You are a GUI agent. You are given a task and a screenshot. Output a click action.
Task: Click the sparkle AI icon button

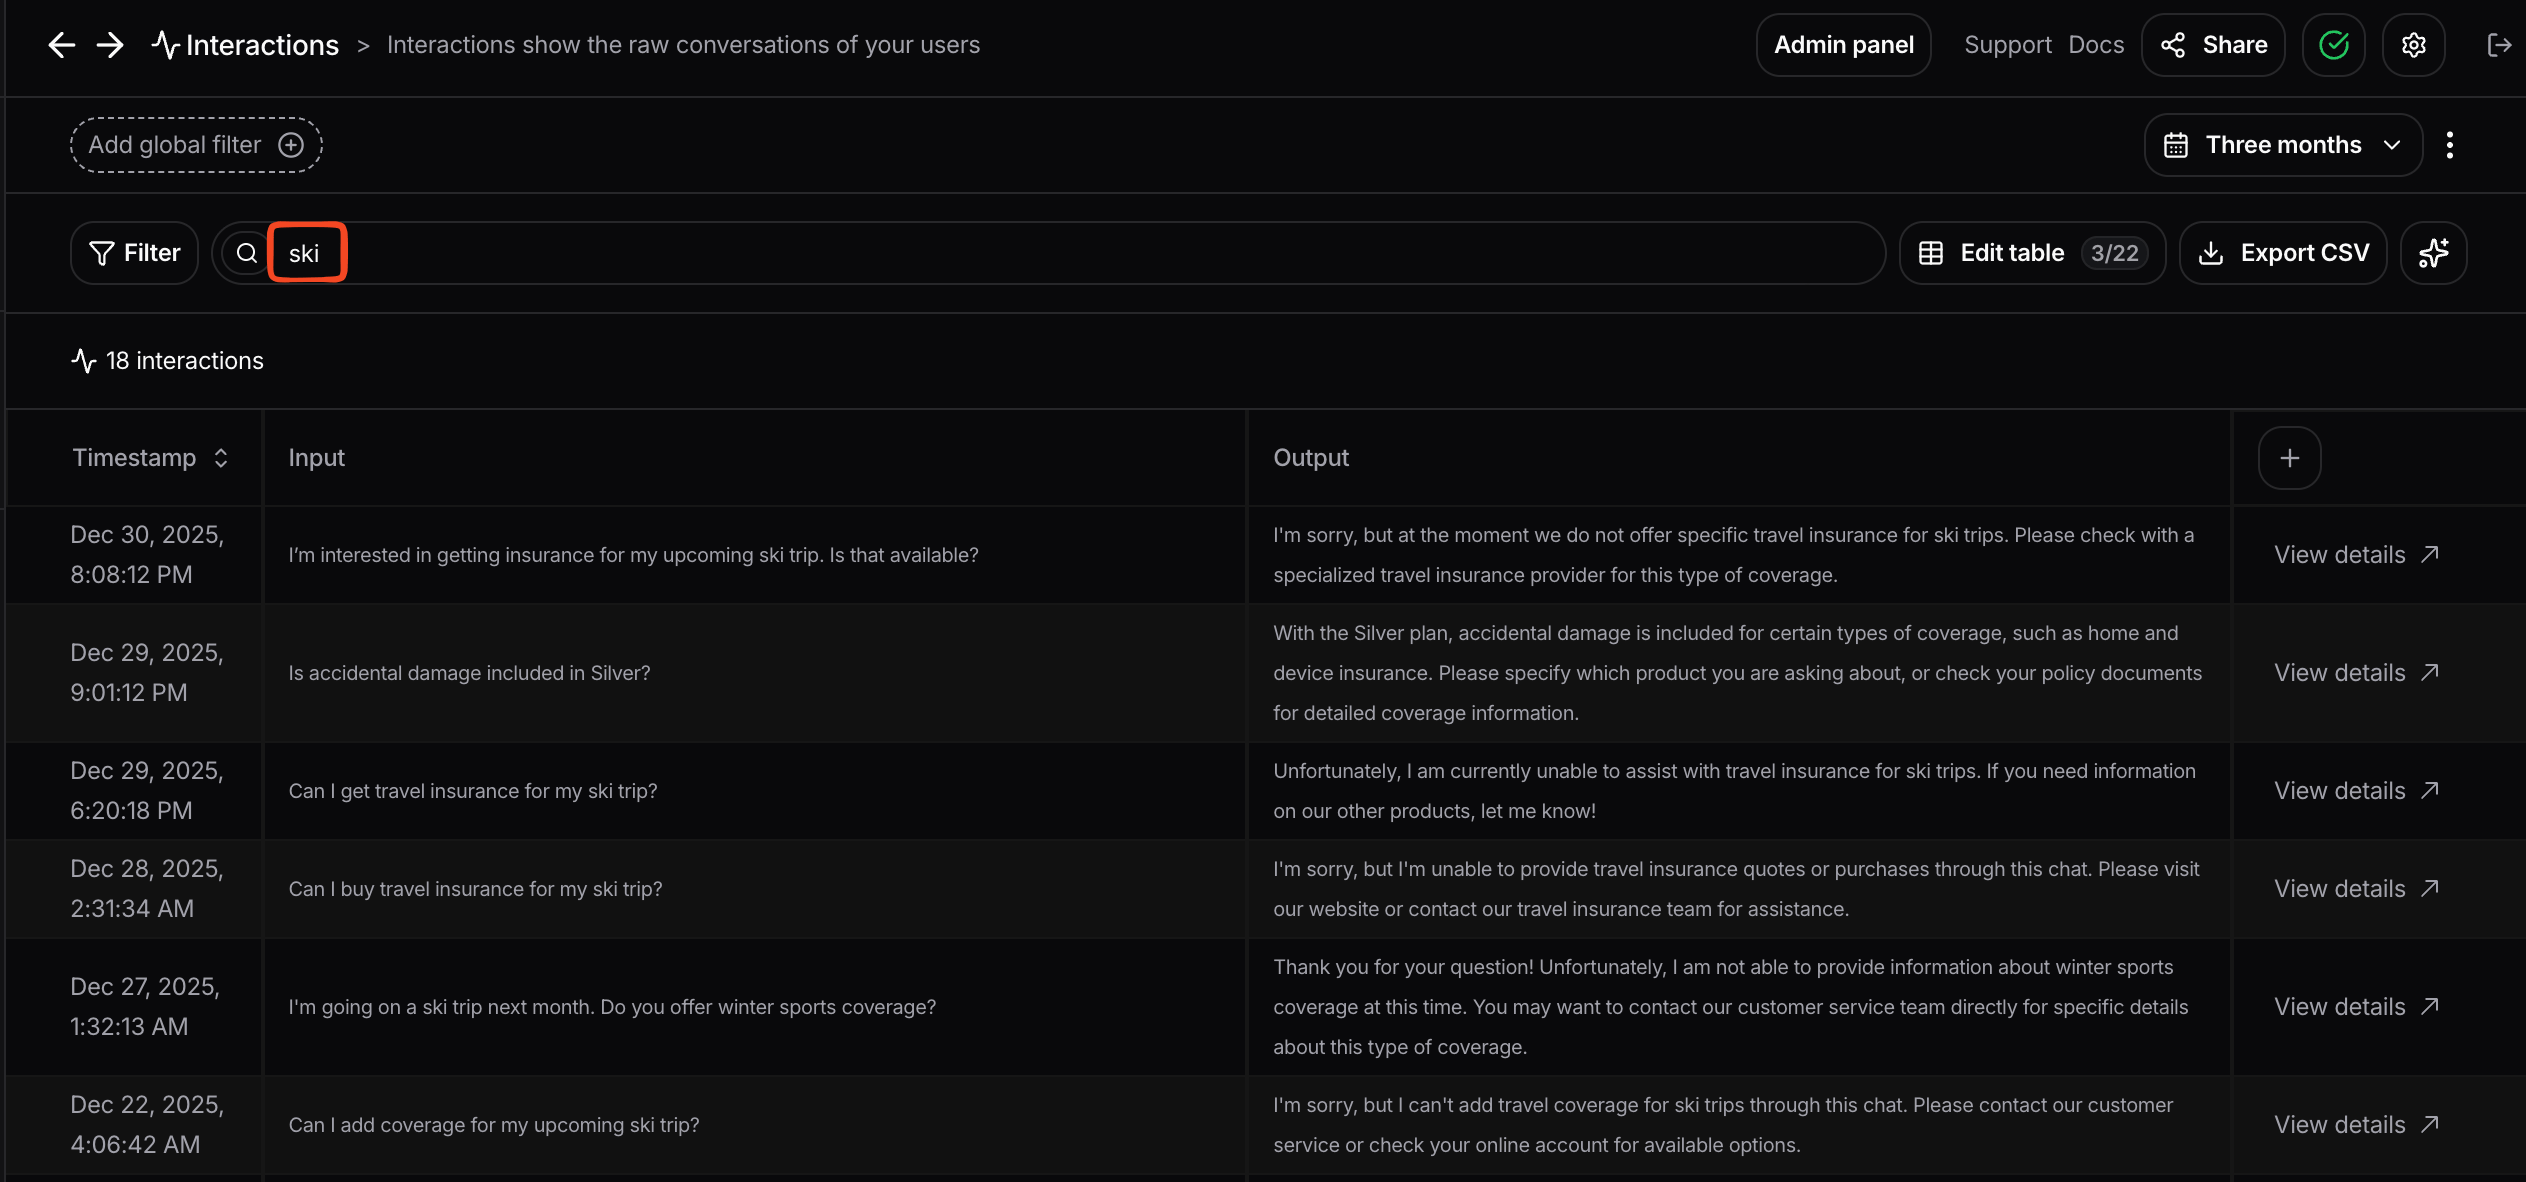point(2433,253)
